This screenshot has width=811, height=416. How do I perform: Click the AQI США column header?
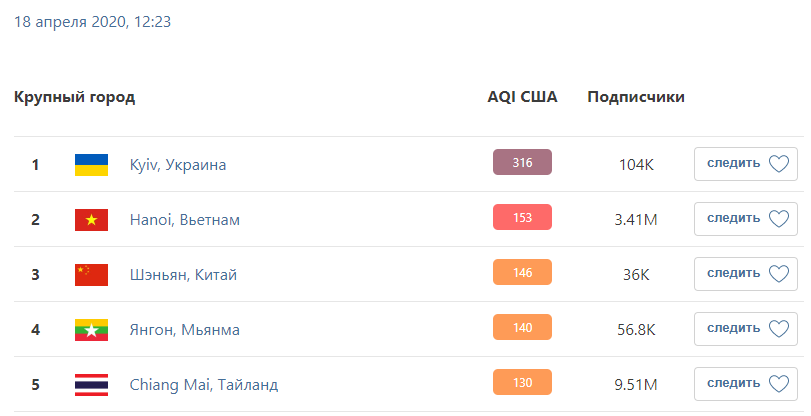click(522, 97)
